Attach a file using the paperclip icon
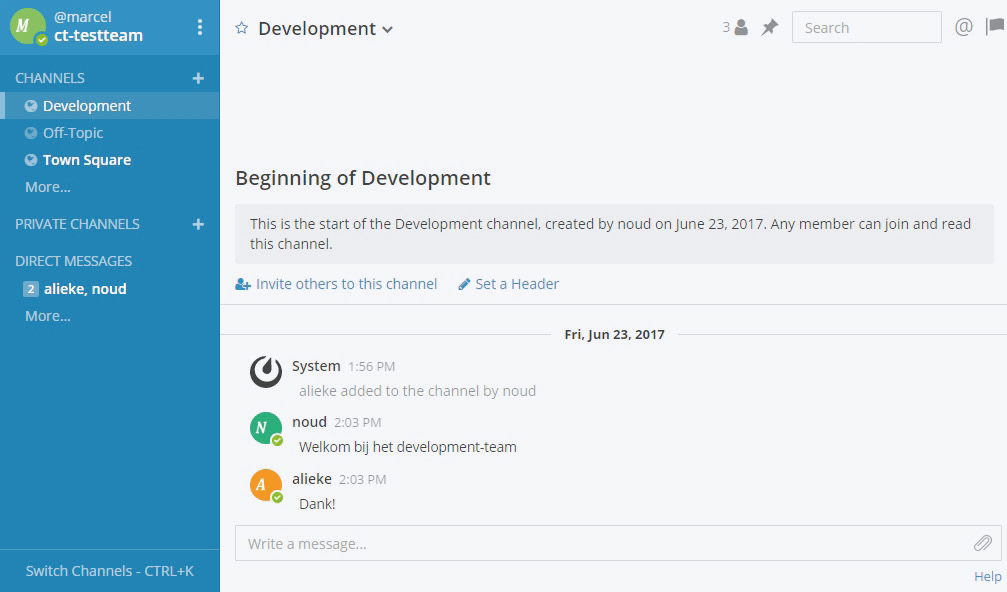 982,543
